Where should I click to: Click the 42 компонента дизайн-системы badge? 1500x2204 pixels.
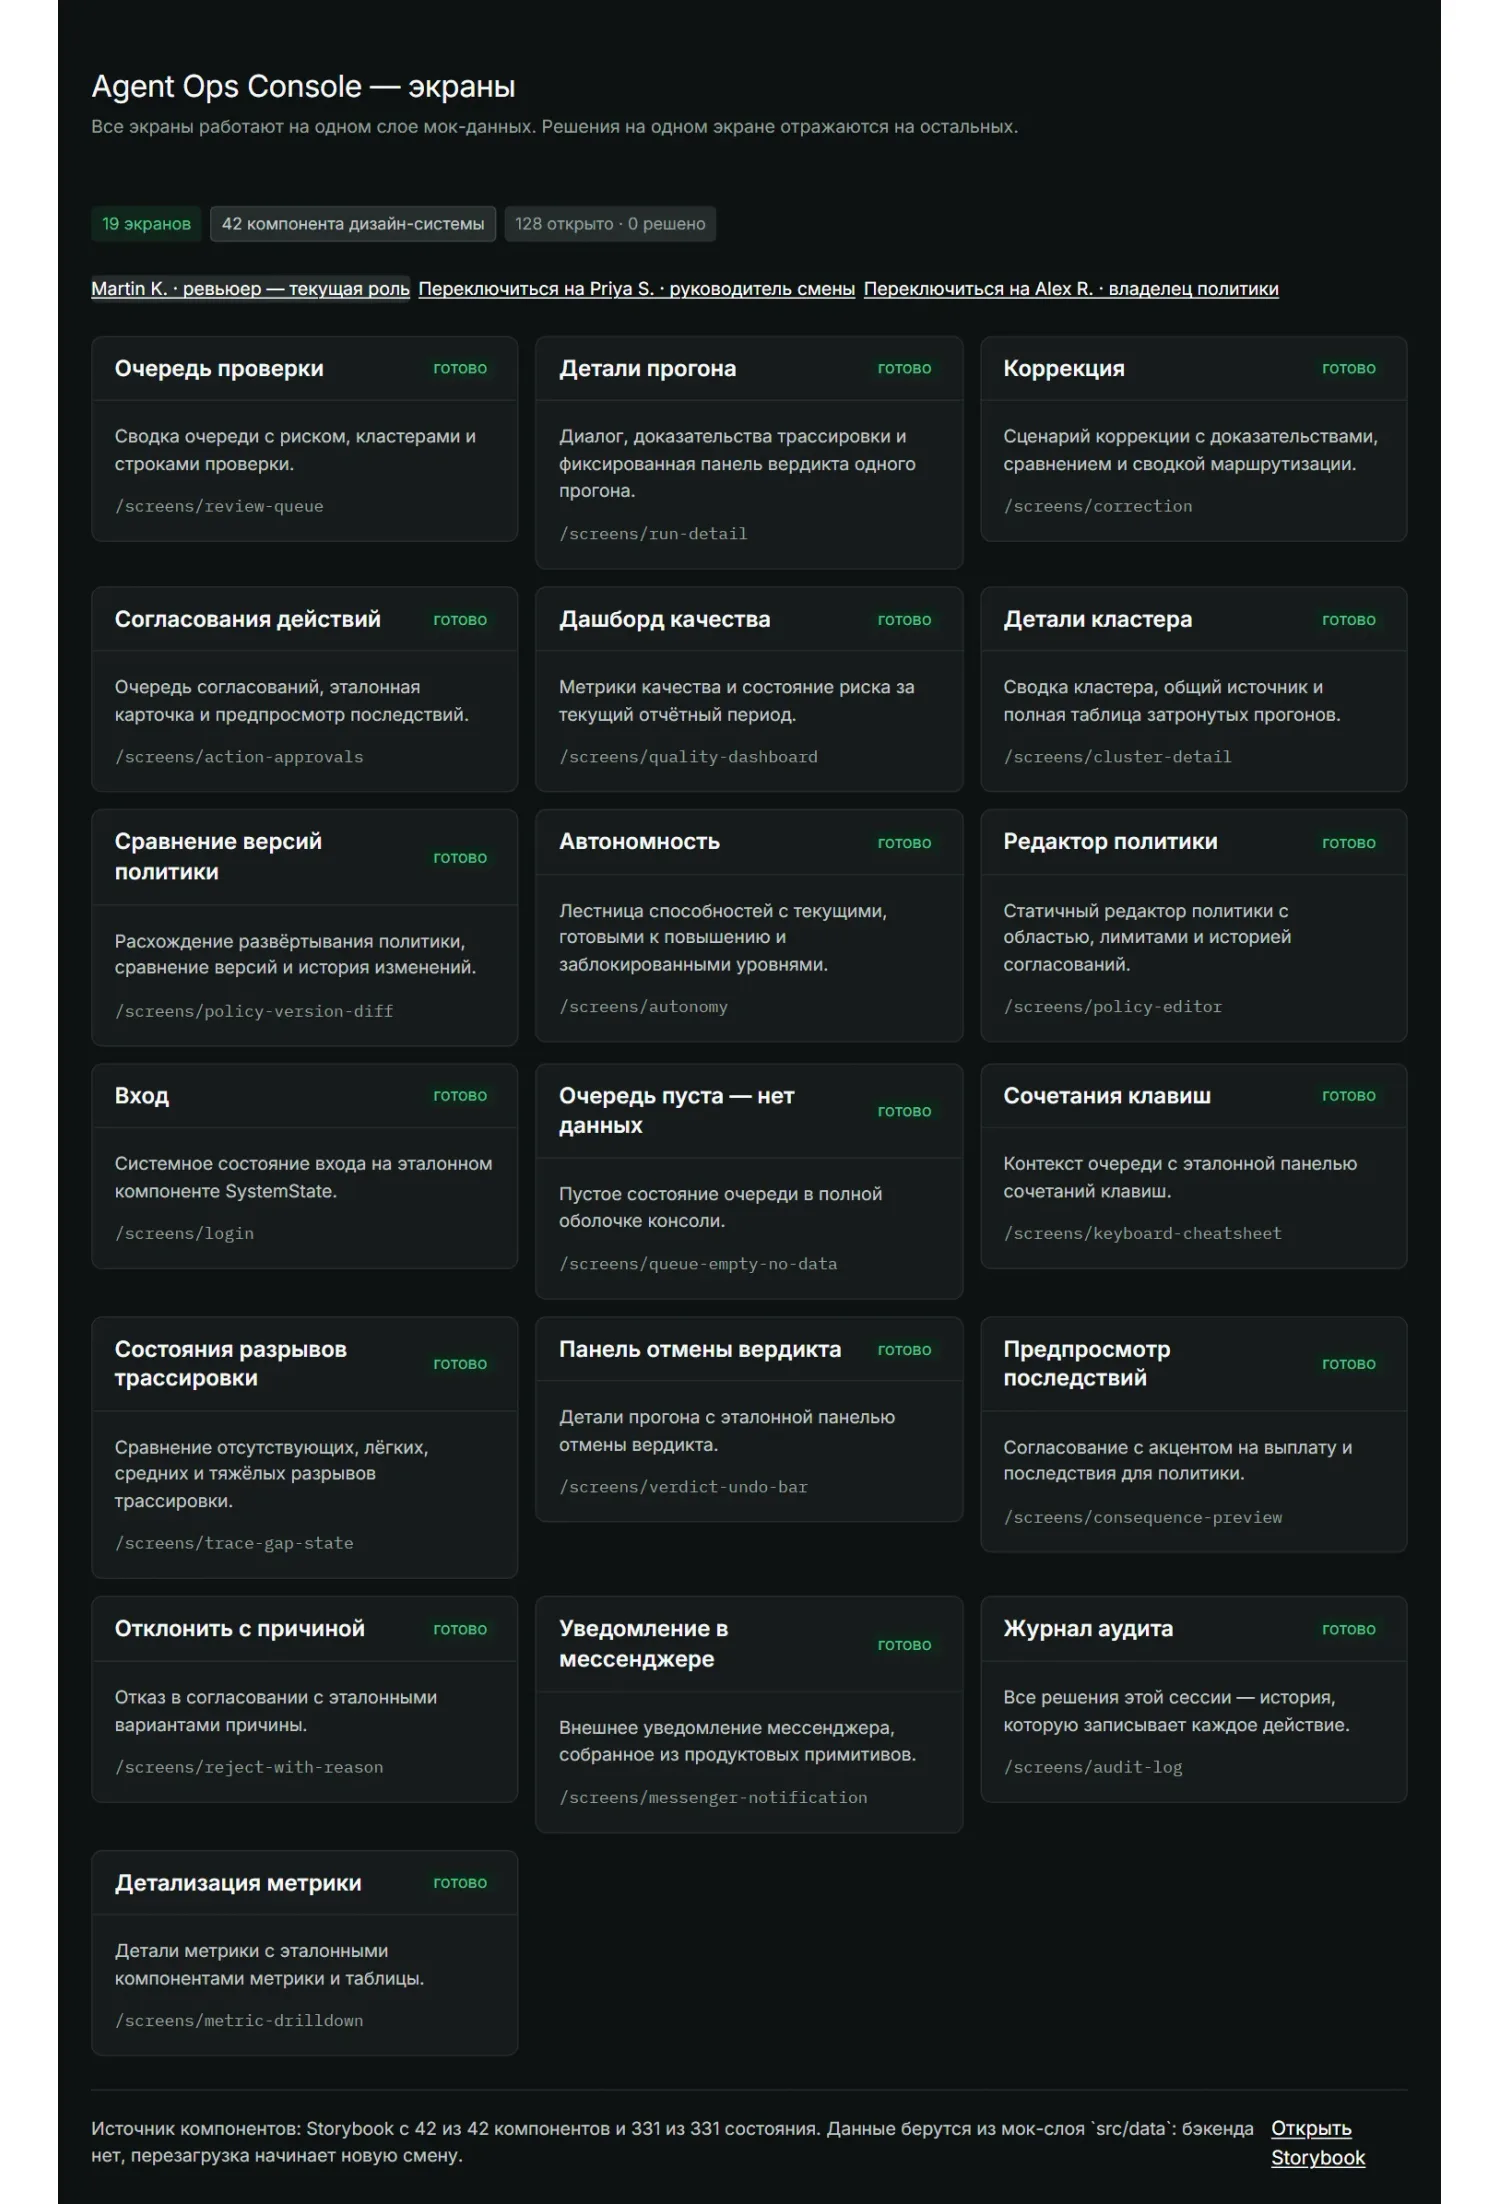(353, 224)
